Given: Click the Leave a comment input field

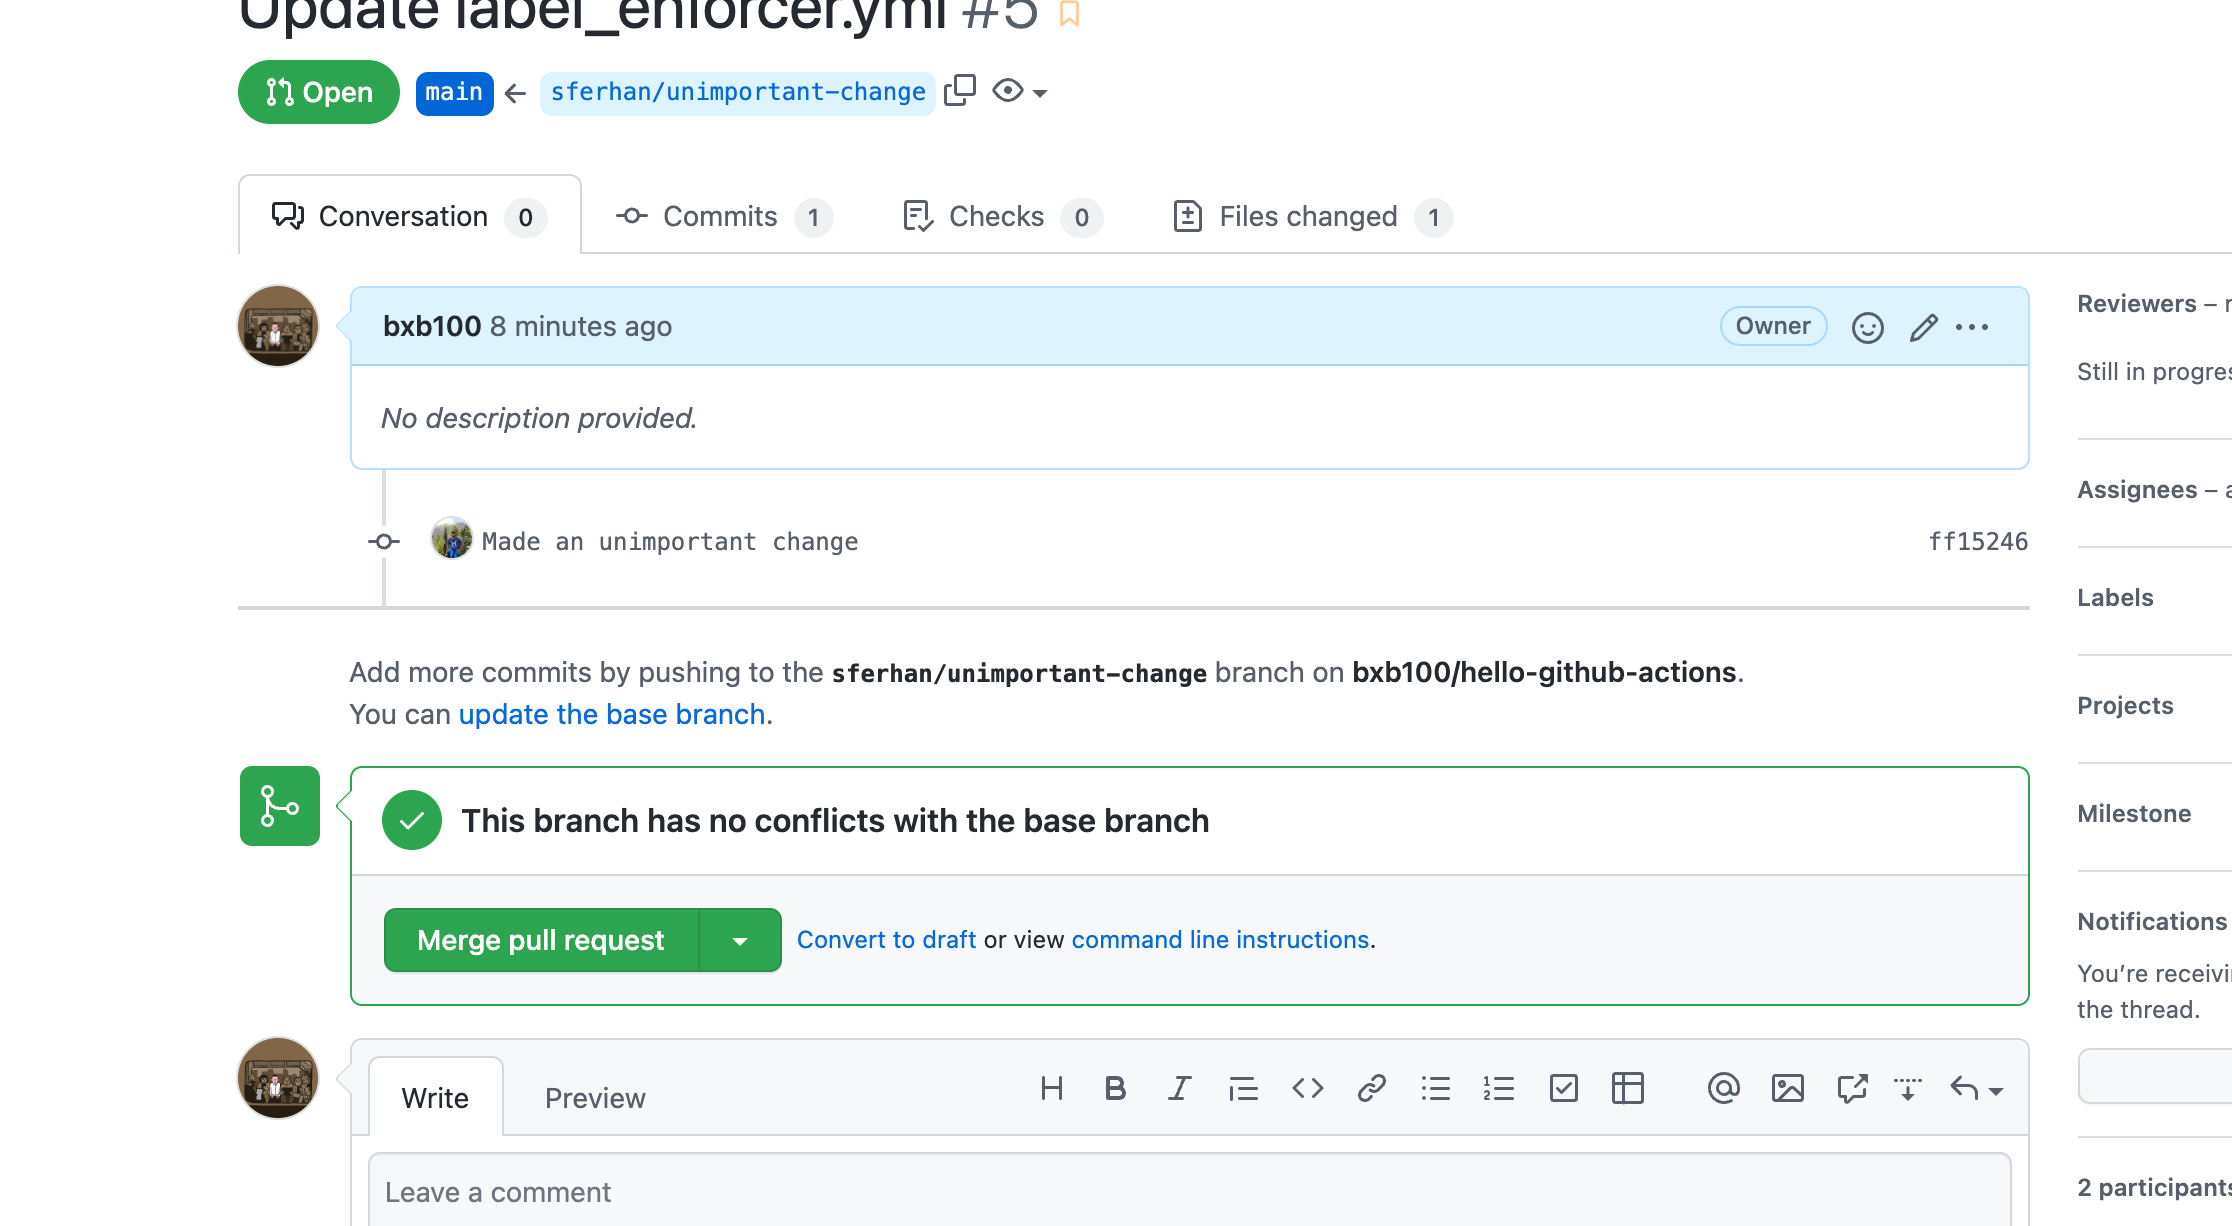Looking at the screenshot, I should coord(1191,1193).
